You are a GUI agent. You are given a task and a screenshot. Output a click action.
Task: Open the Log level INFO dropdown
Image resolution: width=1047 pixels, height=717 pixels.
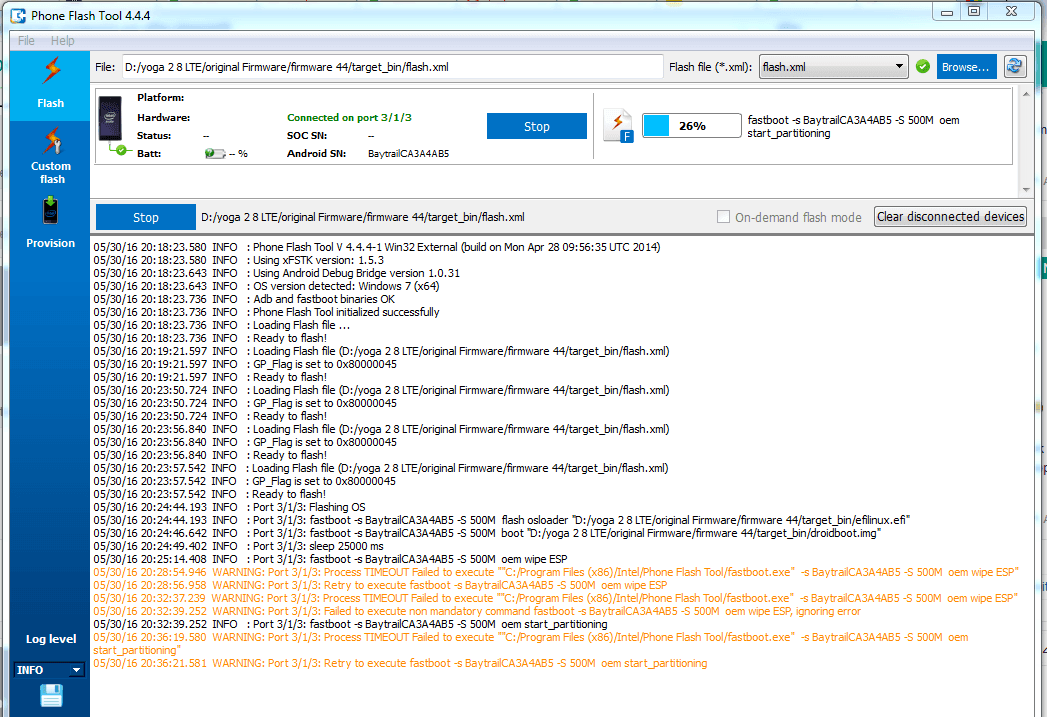(49, 670)
